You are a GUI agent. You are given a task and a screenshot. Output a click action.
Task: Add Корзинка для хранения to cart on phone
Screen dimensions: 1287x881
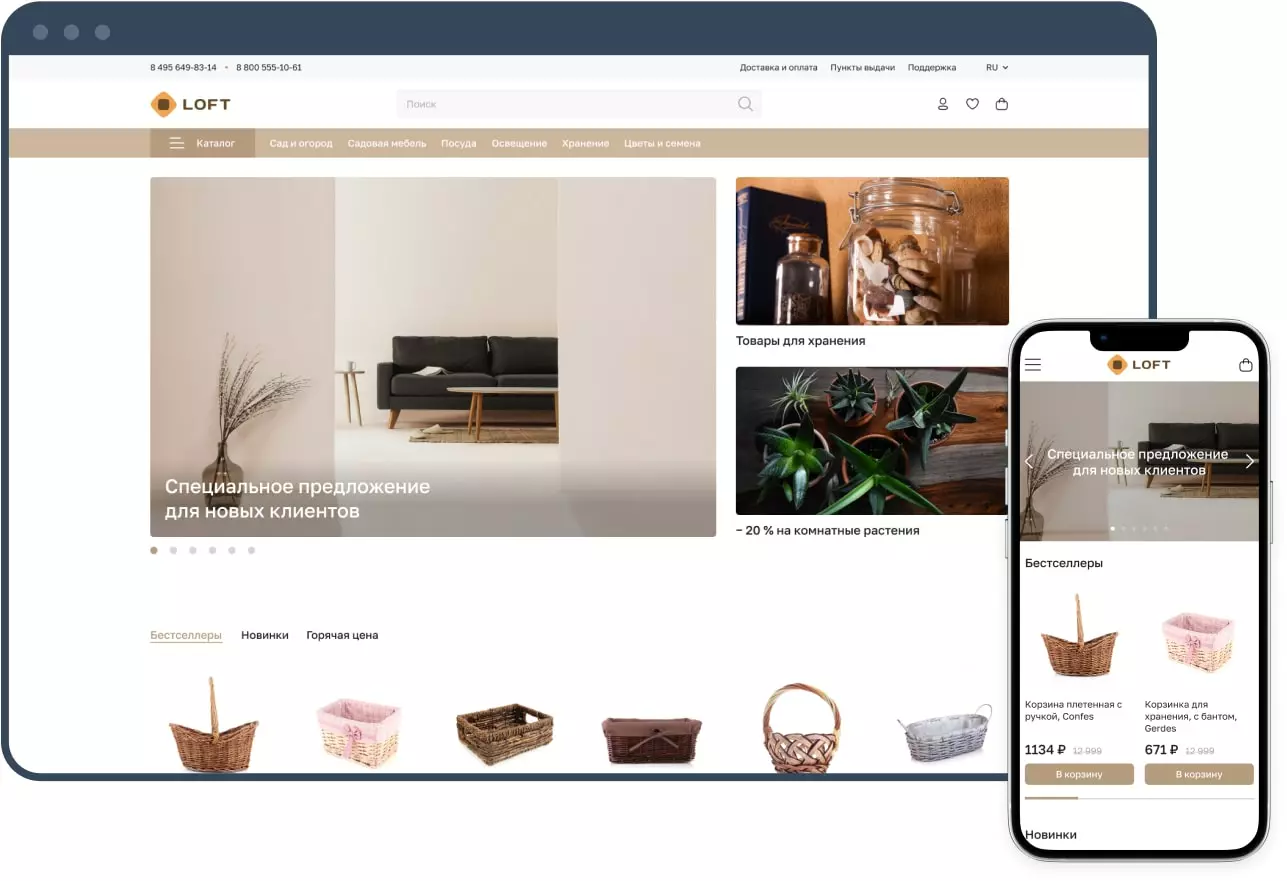pyautogui.click(x=1199, y=774)
